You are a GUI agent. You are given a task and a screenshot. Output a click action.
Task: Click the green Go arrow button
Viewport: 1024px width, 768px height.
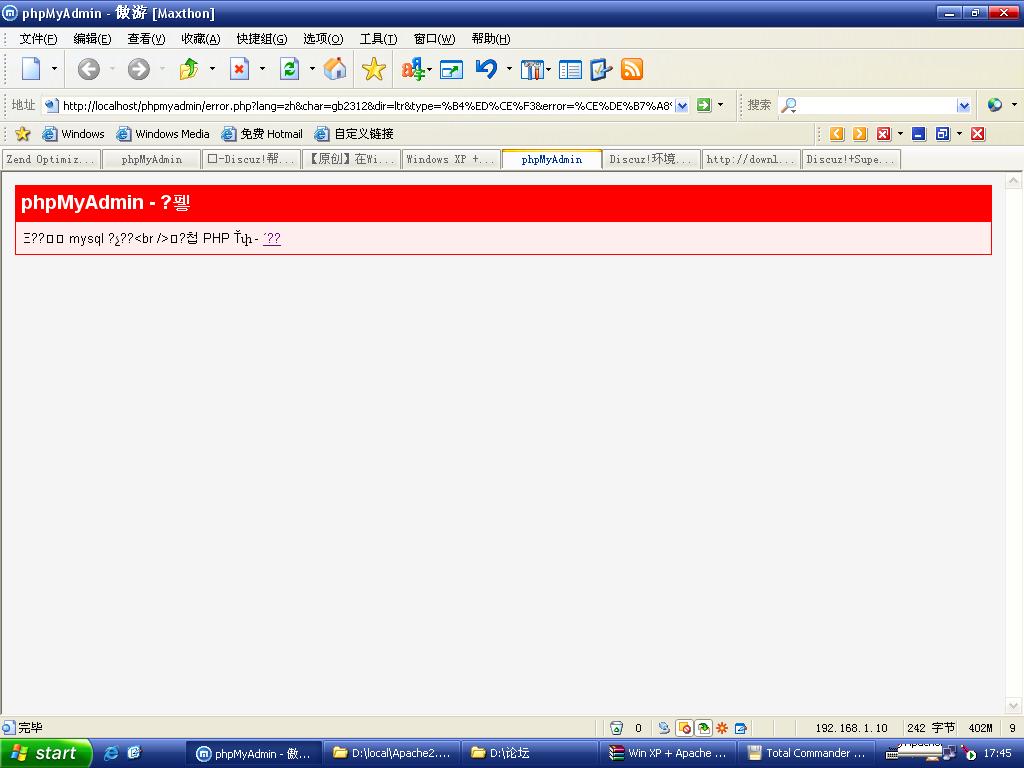coord(703,105)
